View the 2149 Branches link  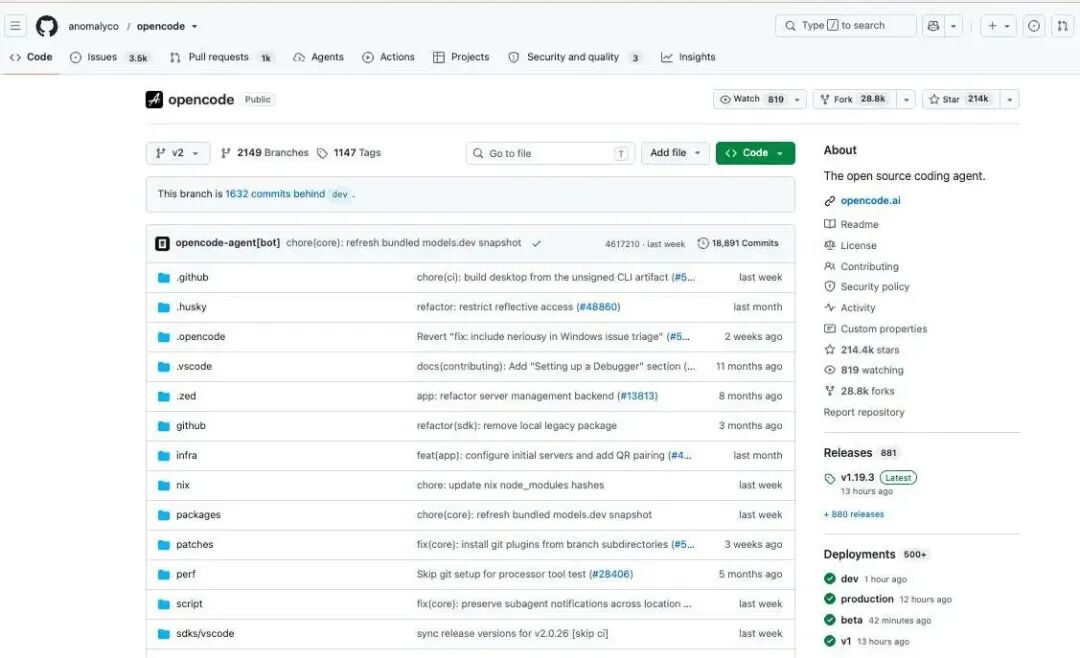pyautogui.click(x=264, y=153)
